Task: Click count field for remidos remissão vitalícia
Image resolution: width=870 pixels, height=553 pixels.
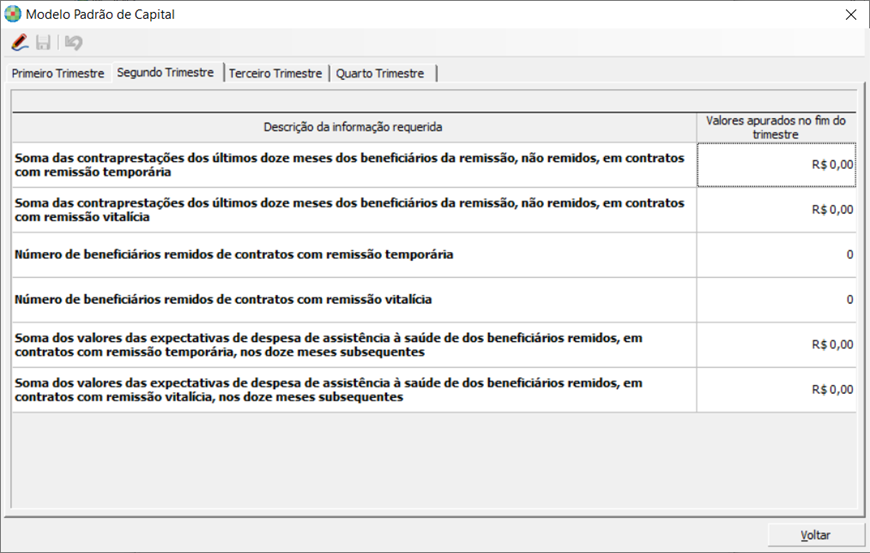Action: [x=776, y=300]
